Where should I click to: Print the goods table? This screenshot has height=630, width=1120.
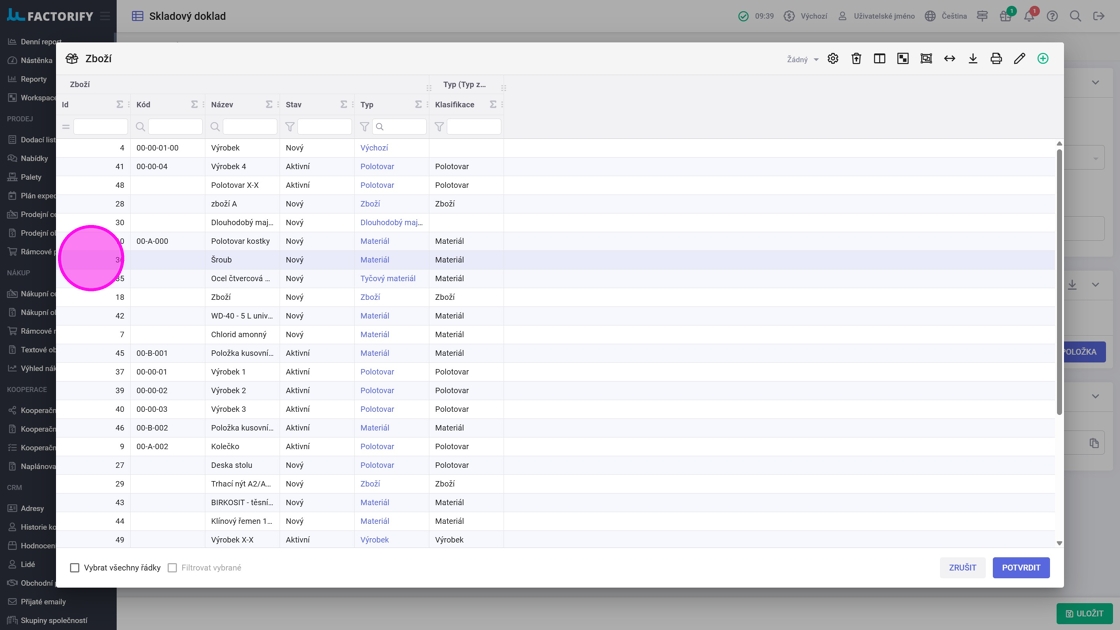pos(996,59)
